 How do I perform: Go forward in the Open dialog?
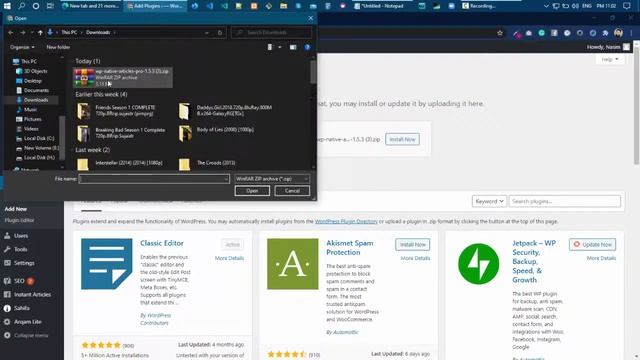click(x=22, y=32)
